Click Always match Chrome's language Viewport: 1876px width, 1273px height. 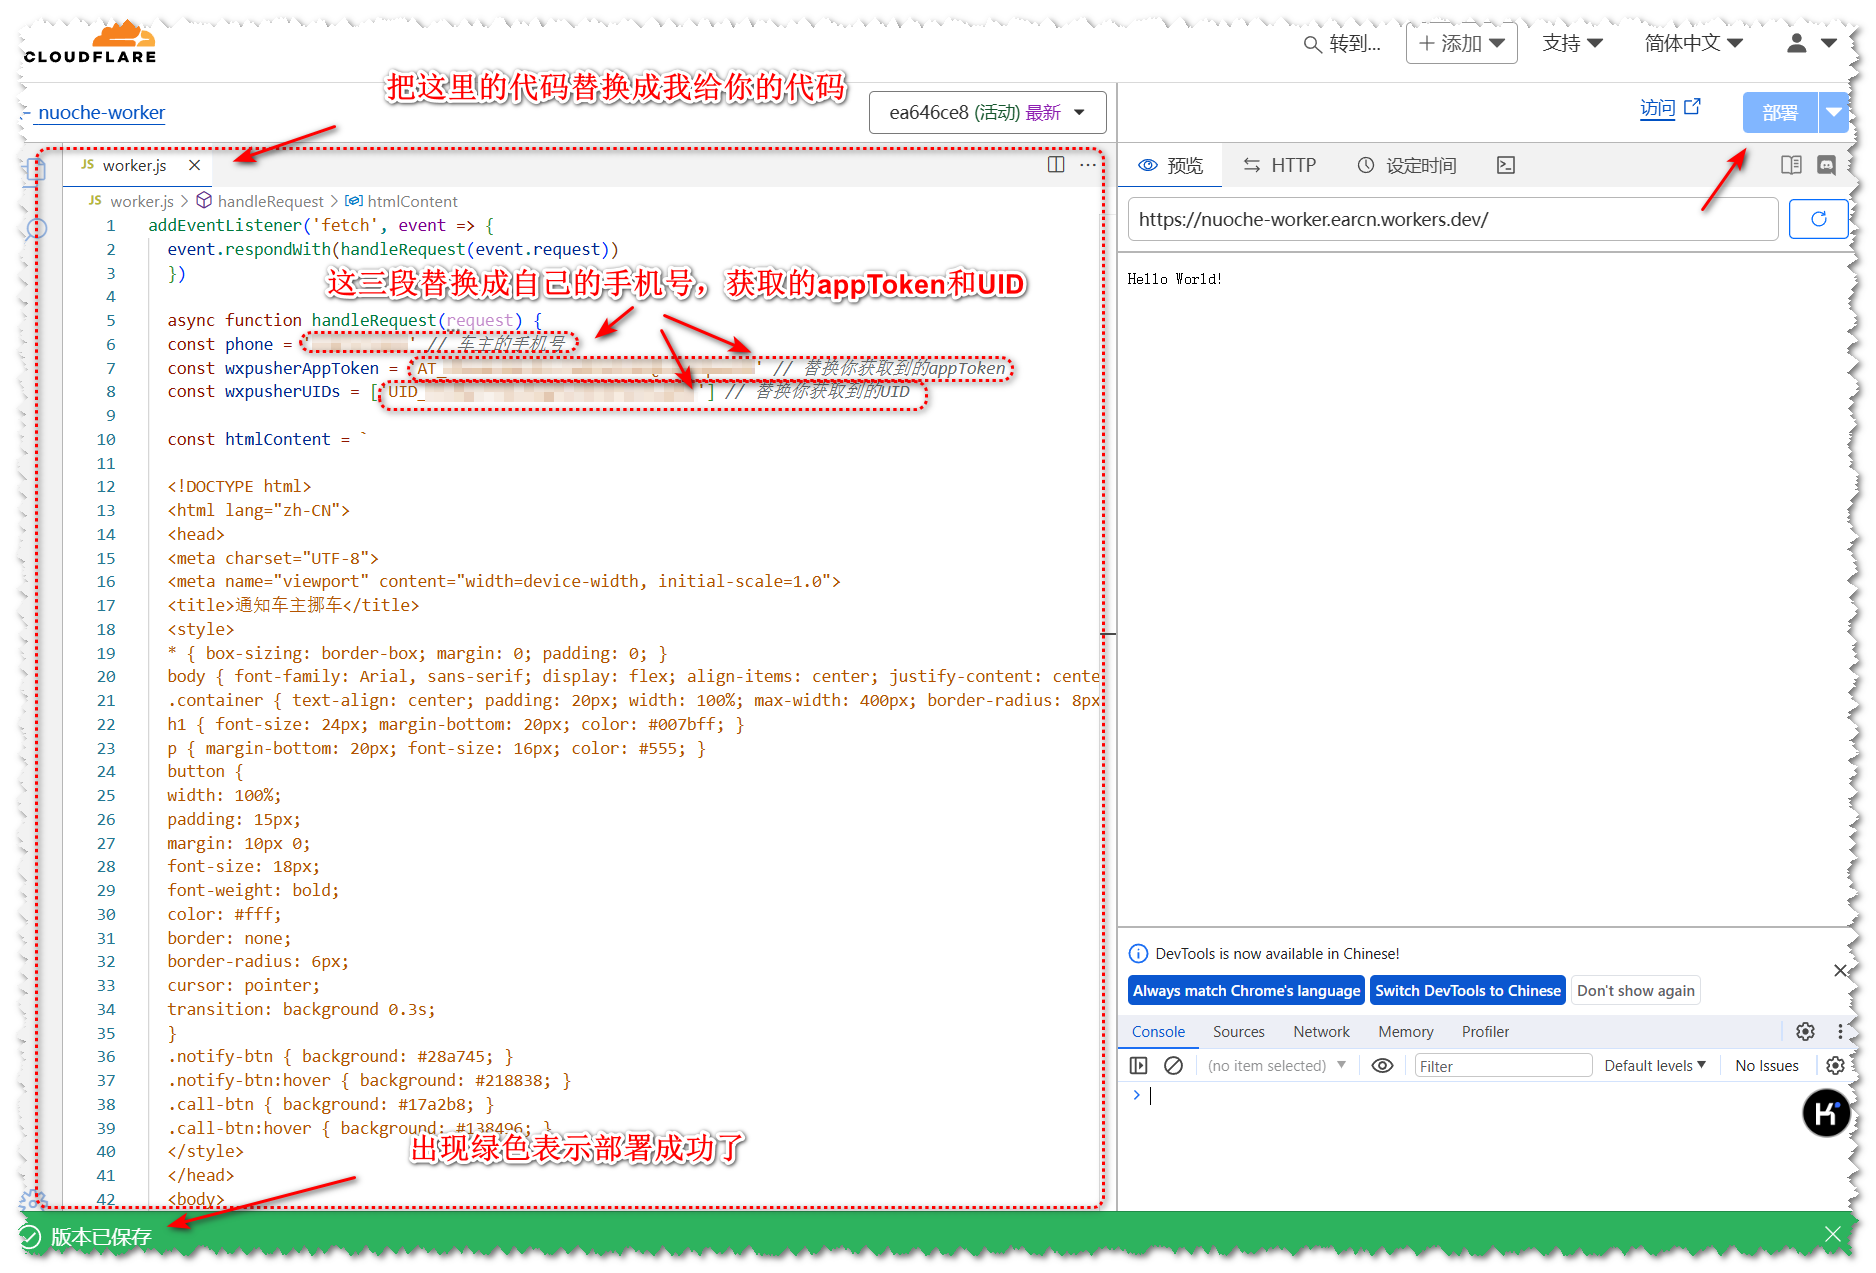(x=1246, y=990)
